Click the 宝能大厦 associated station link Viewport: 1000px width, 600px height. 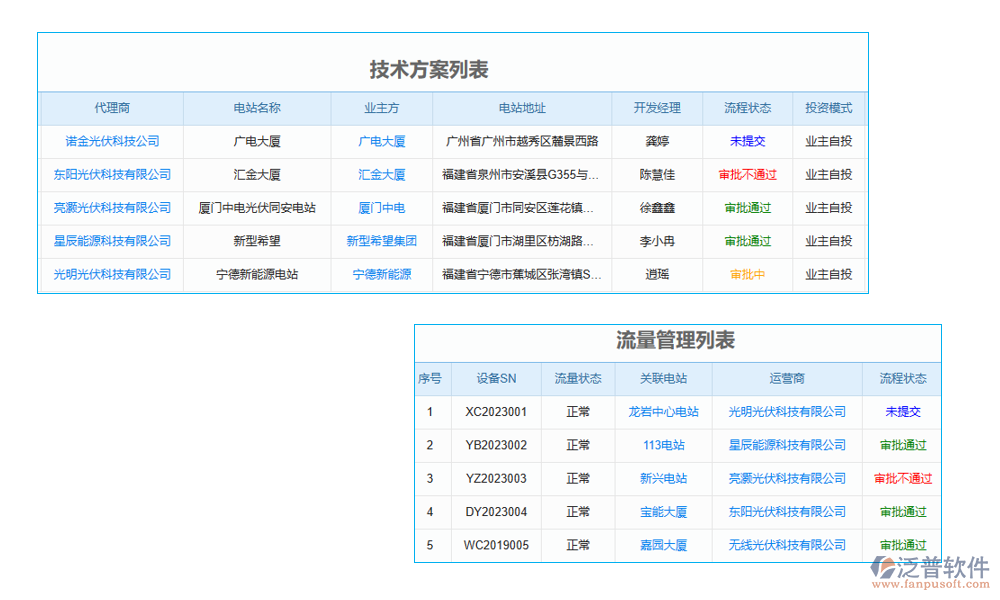[x=663, y=512]
